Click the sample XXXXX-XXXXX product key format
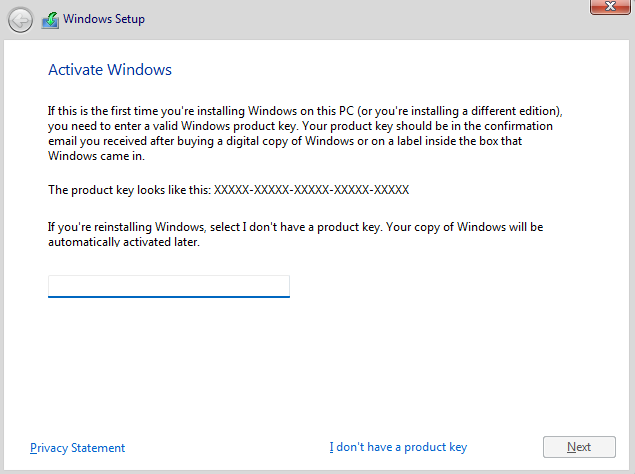This screenshot has height=474, width=635. (311, 190)
